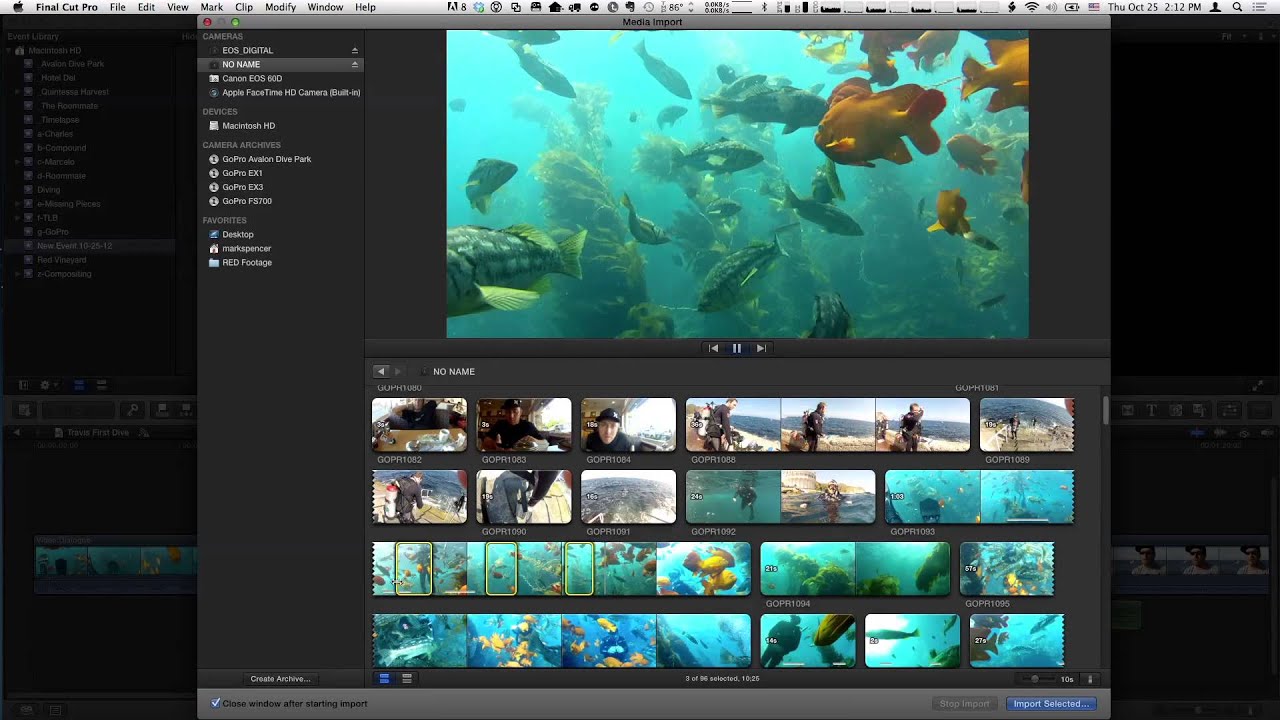Go back in the browser navigation
This screenshot has height=720, width=1280.
coord(380,371)
